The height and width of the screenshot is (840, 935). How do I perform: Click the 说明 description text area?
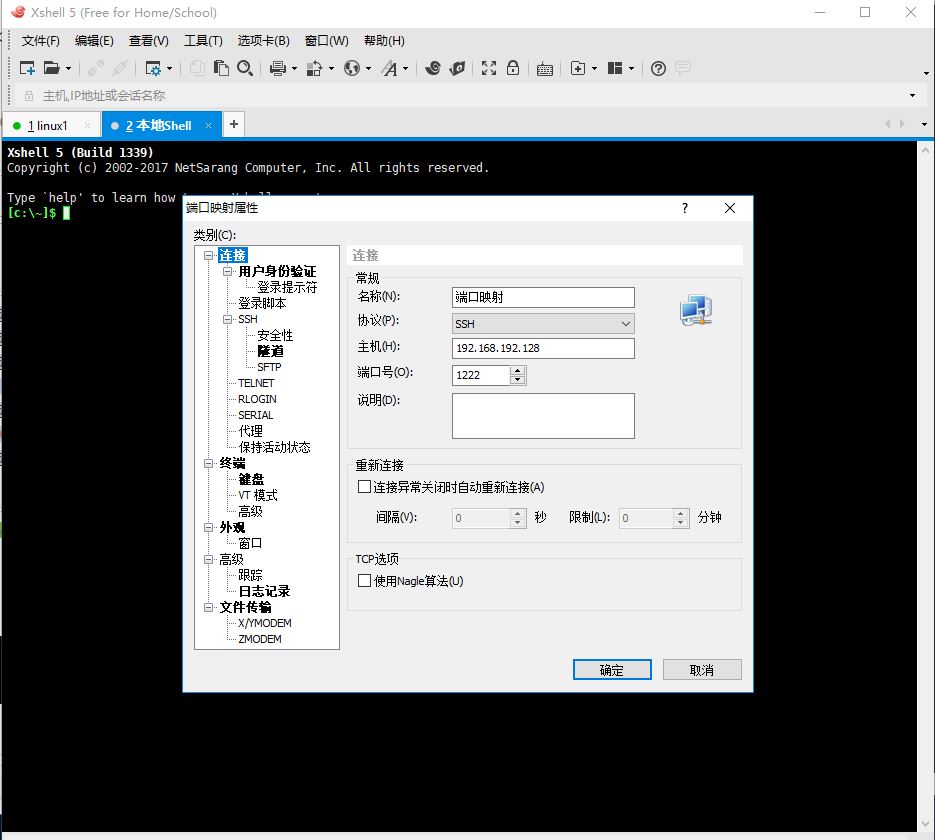tap(543, 416)
